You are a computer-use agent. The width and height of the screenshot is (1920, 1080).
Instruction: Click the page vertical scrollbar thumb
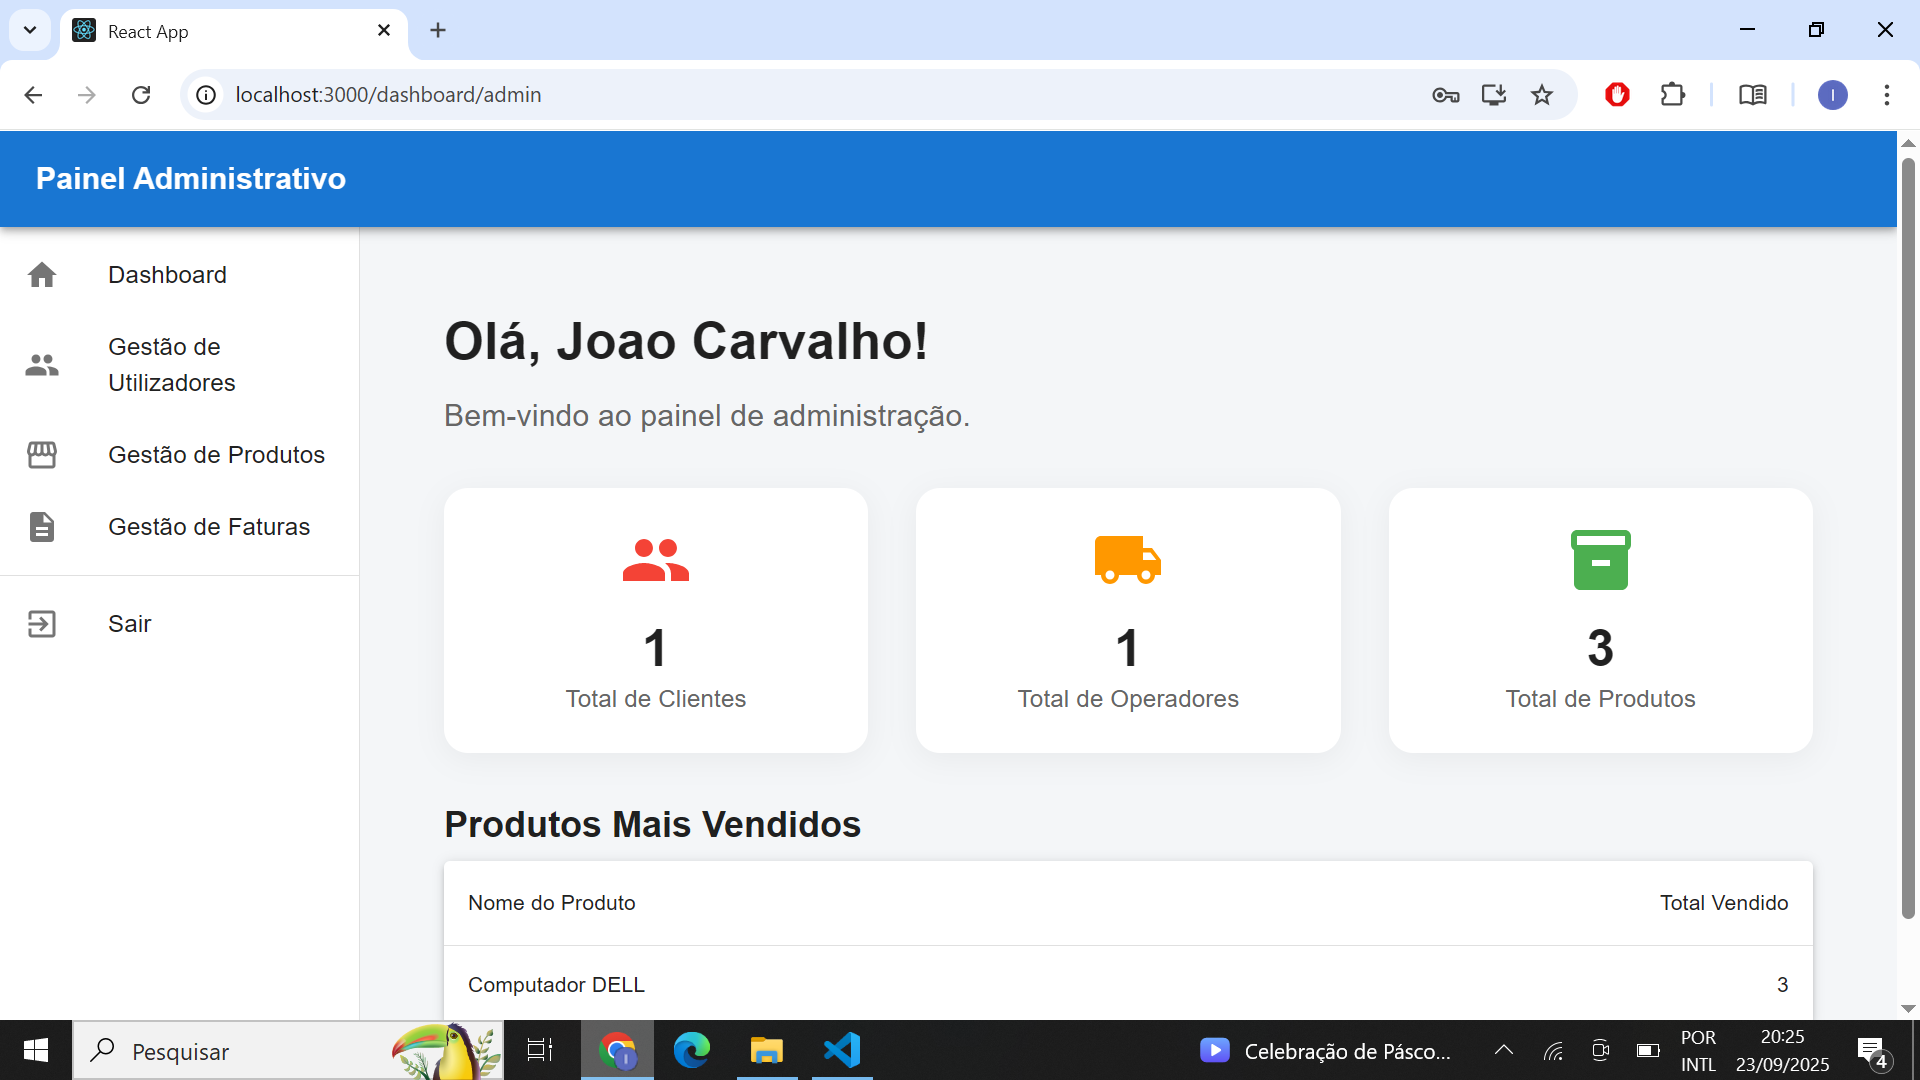pos(1908,540)
